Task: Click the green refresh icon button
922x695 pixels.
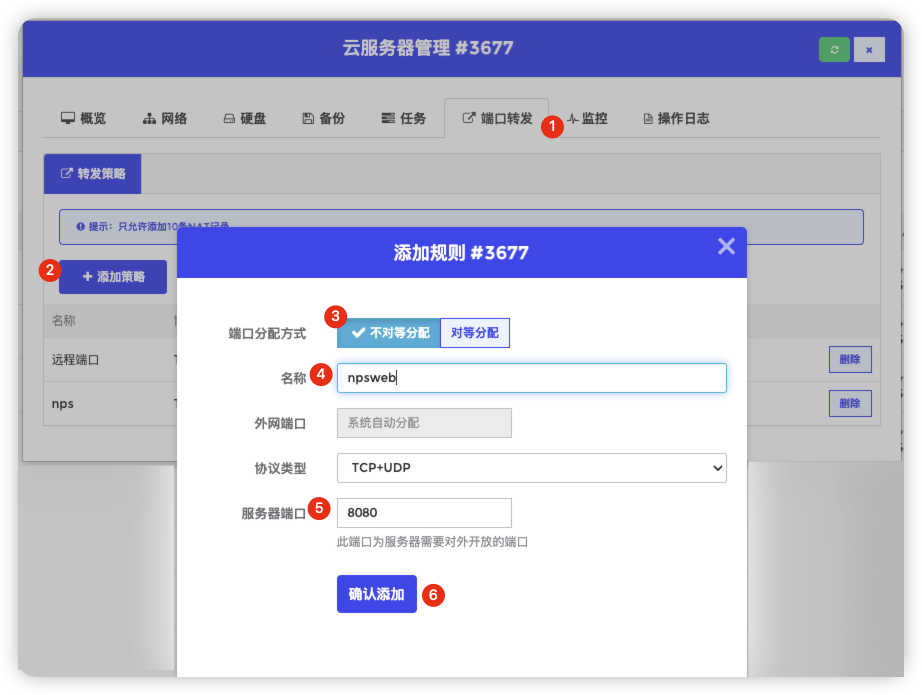Action: click(834, 49)
